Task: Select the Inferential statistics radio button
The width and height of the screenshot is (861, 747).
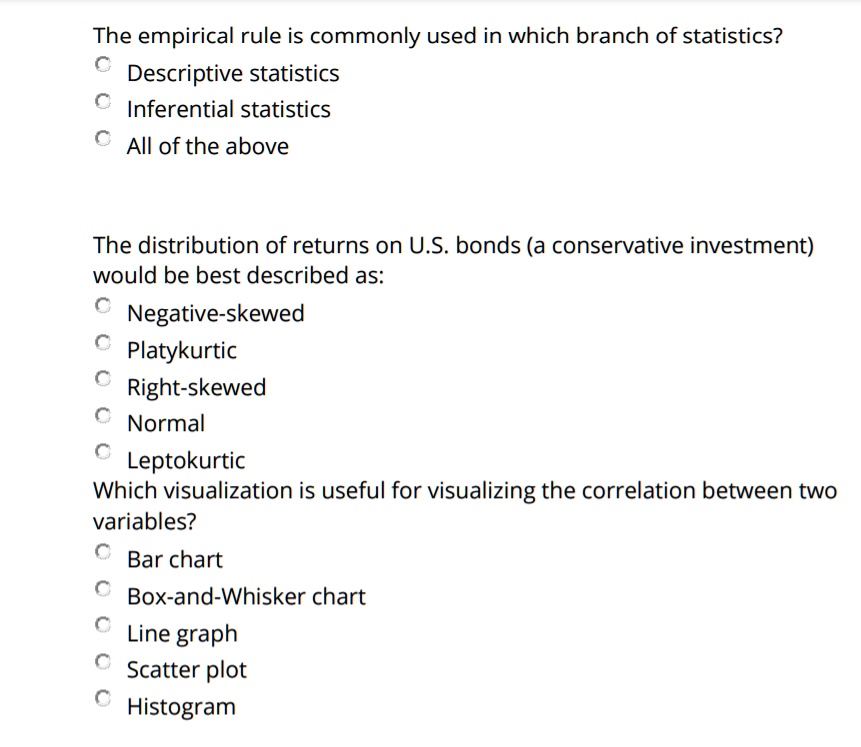Action: pyautogui.click(x=103, y=101)
